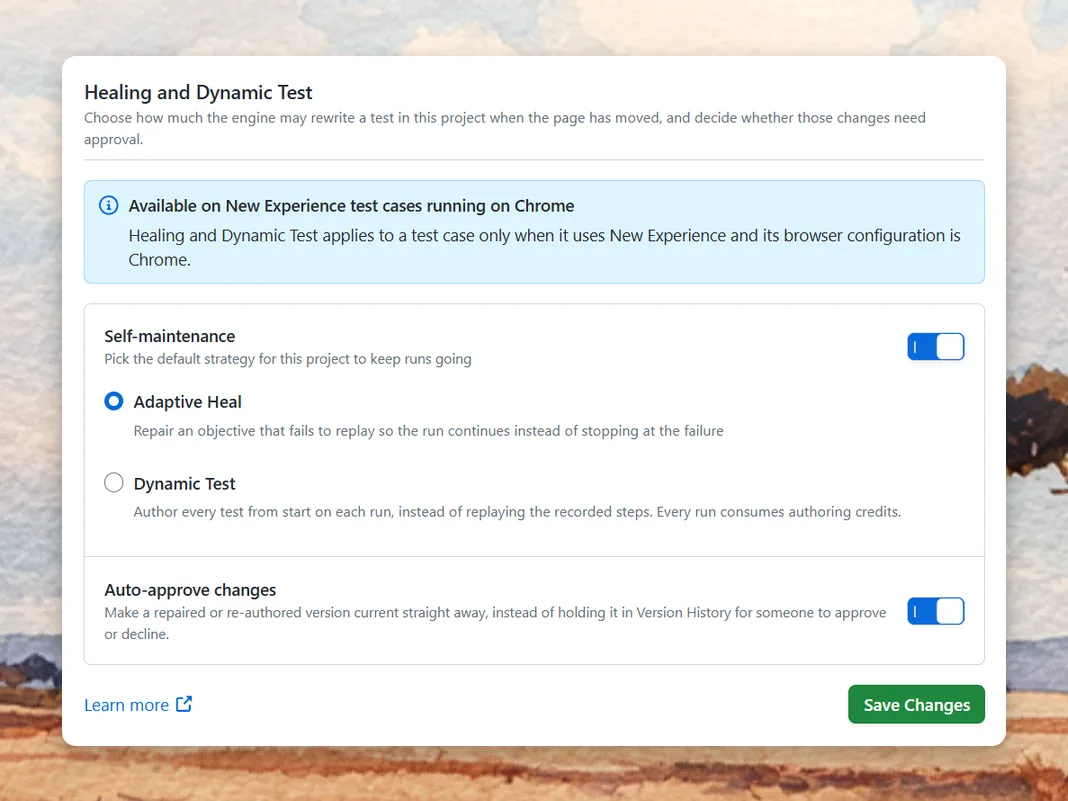Click the 'Auto-approve changes' section title

point(190,590)
